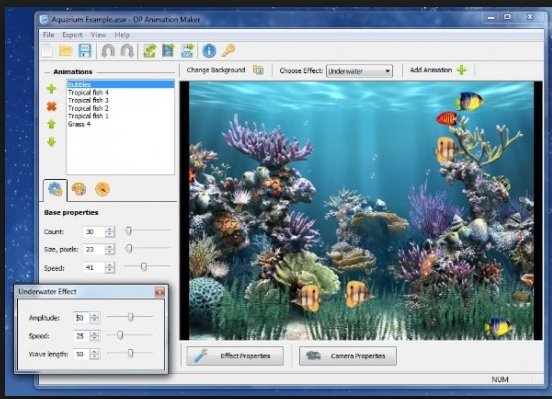Expand the Choose Effect Underwater dropdown
Viewport: 552px width, 399px height.
coord(359,71)
